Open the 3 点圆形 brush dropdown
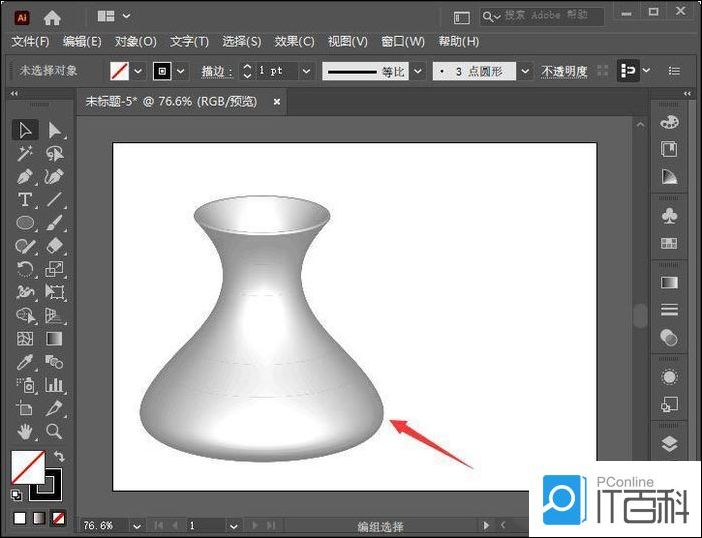Viewport: 702px width, 538px height. coord(526,72)
